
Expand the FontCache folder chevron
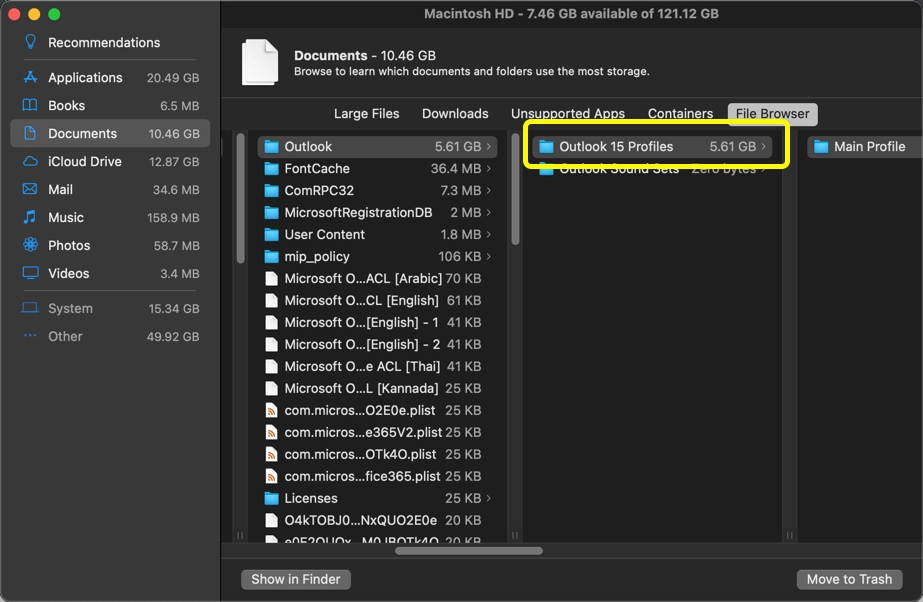coord(489,169)
